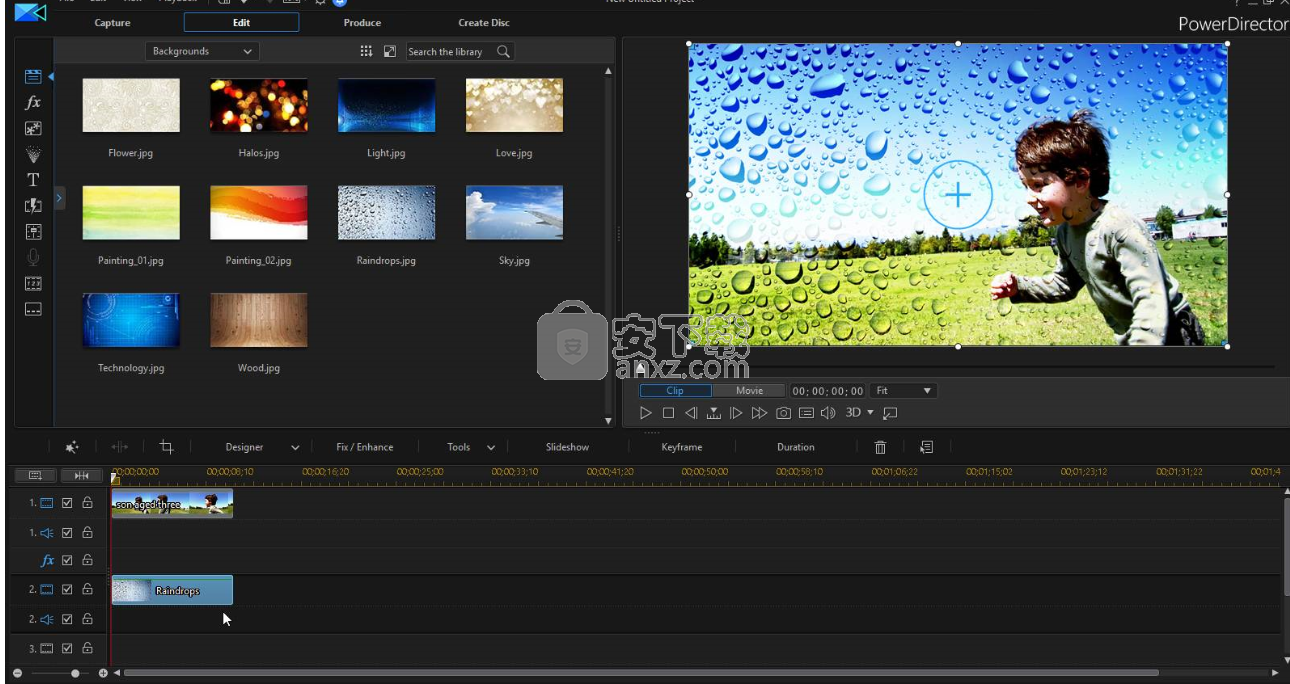
Task: Disable video track 3 checkbox
Action: click(68, 648)
